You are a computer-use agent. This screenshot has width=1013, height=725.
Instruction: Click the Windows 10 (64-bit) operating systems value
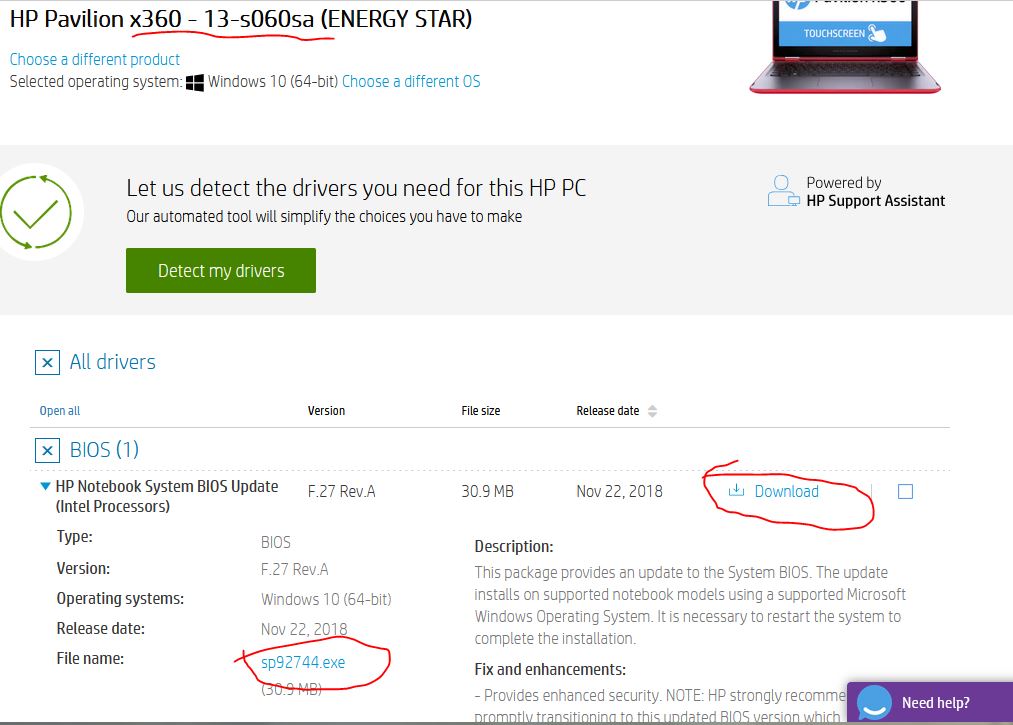click(326, 600)
